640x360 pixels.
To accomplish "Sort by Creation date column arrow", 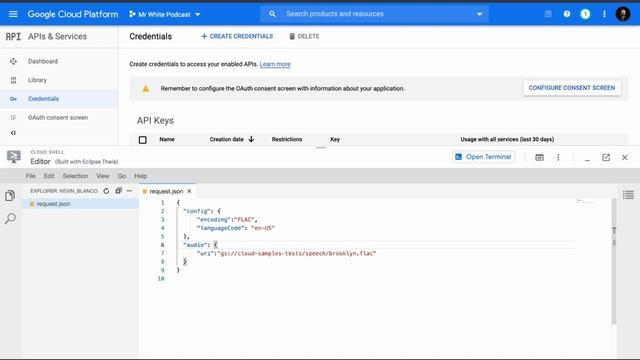I will click(x=251, y=139).
